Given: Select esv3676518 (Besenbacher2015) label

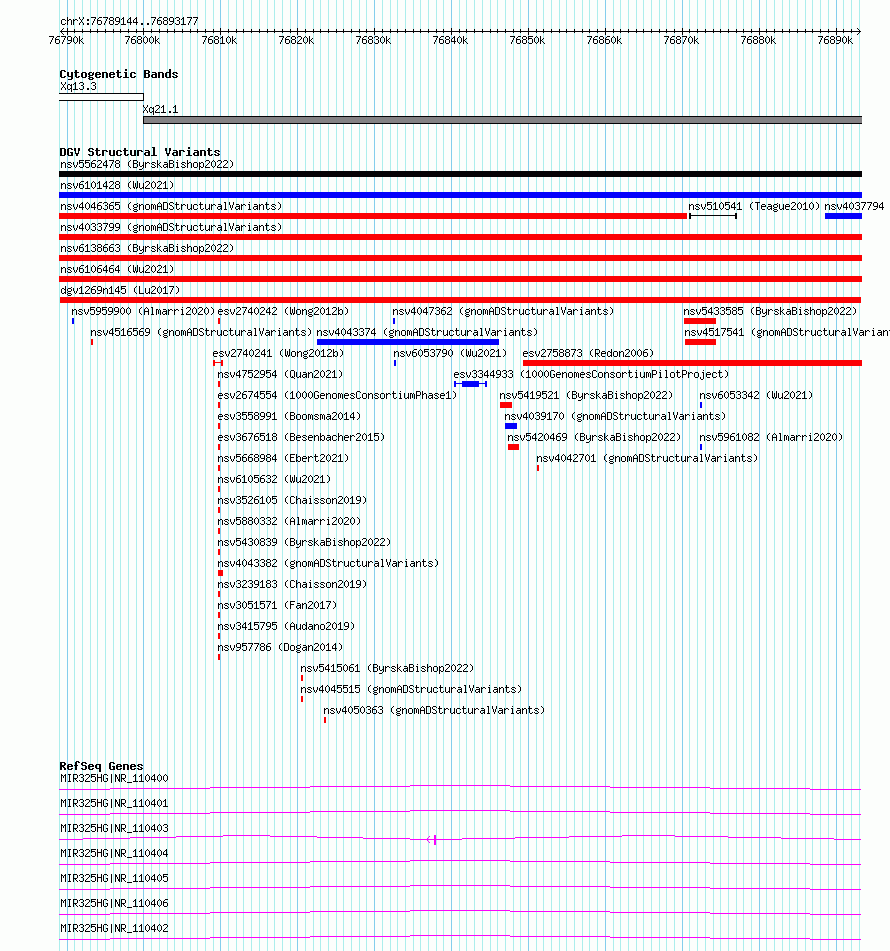Looking at the screenshot, I should [301, 437].
